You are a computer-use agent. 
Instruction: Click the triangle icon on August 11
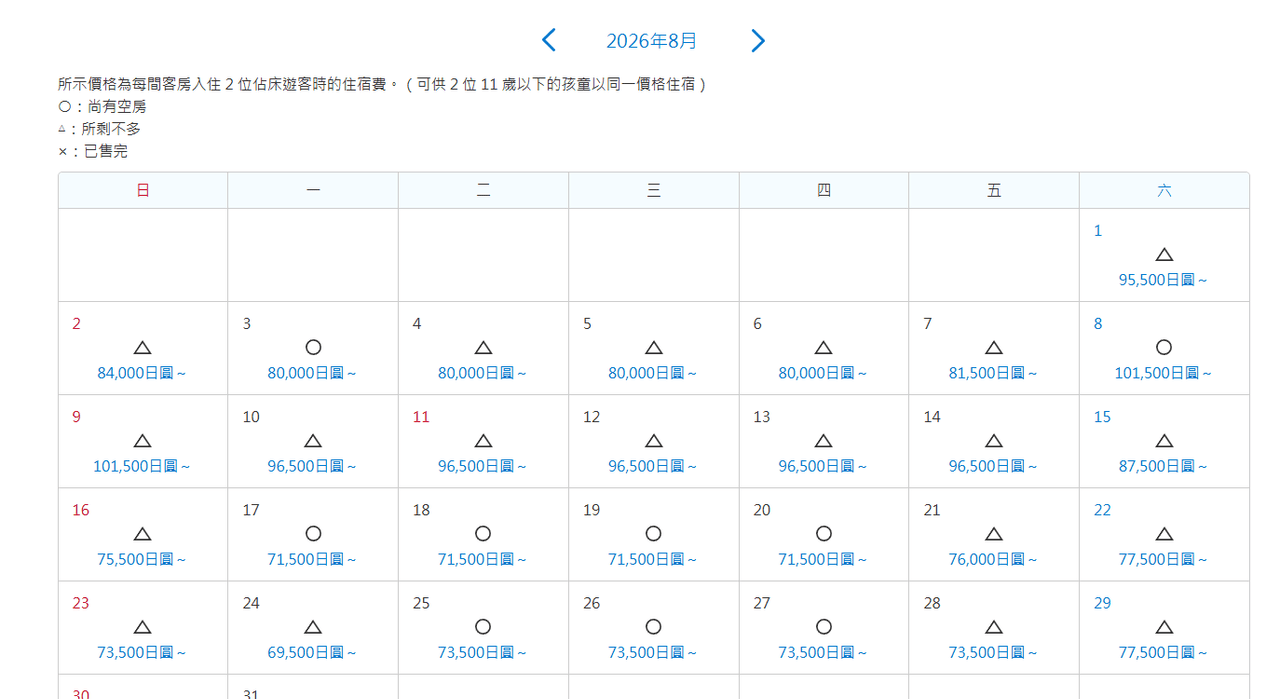(x=483, y=441)
